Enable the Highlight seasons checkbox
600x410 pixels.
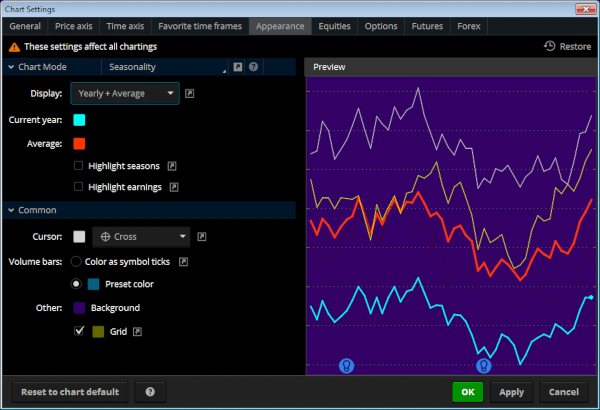[79, 165]
